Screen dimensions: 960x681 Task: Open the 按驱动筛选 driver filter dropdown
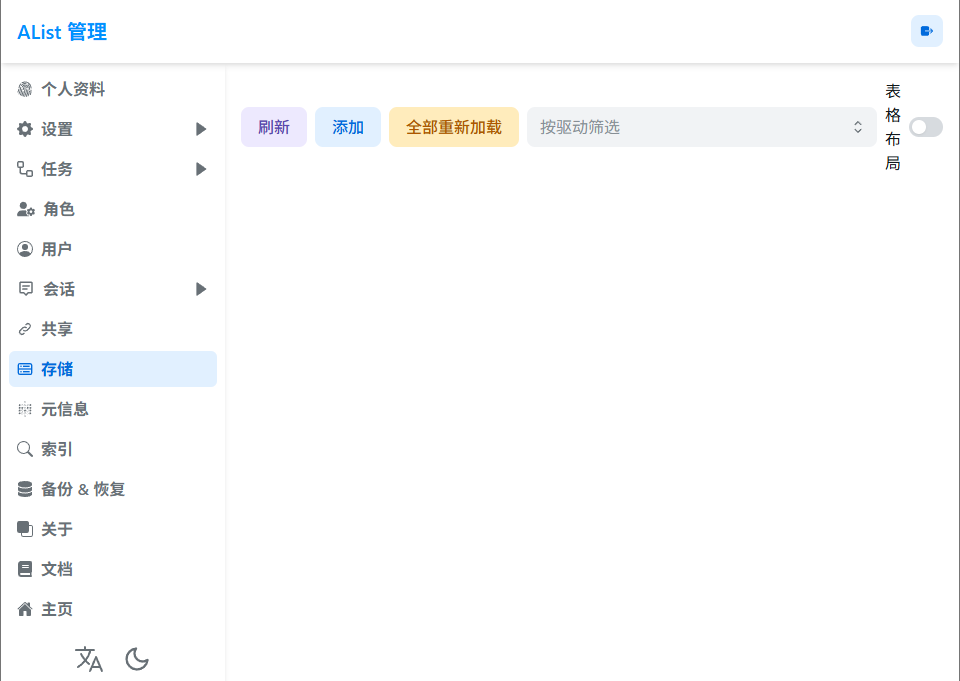pos(702,127)
